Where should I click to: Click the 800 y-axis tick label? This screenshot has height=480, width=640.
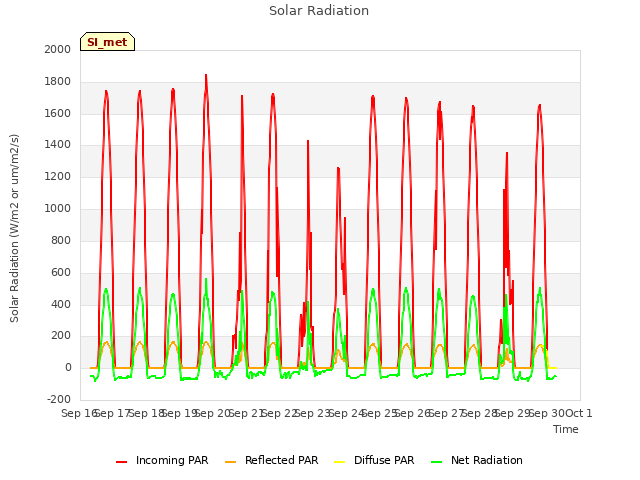coord(61,240)
